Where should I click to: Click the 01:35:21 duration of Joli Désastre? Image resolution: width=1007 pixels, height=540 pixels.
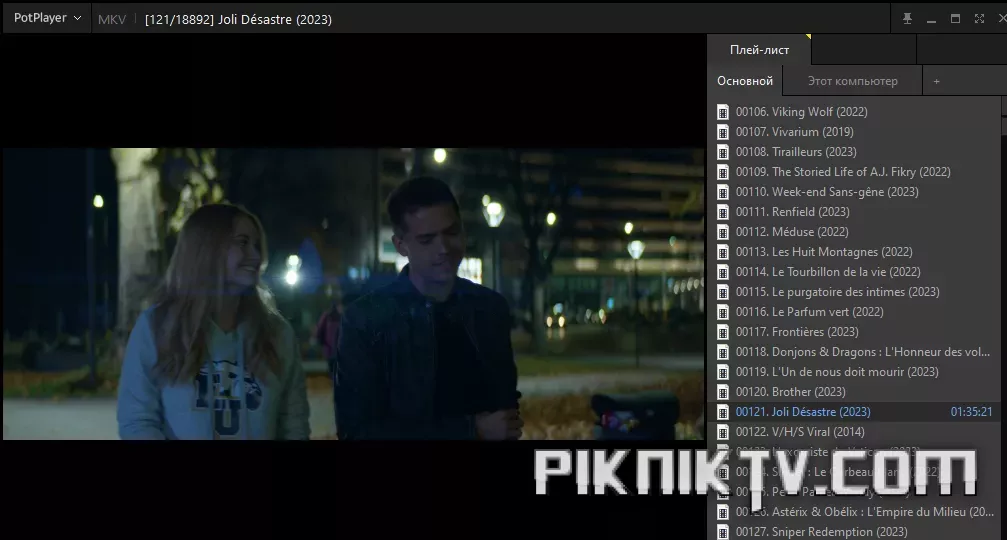[x=971, y=412]
